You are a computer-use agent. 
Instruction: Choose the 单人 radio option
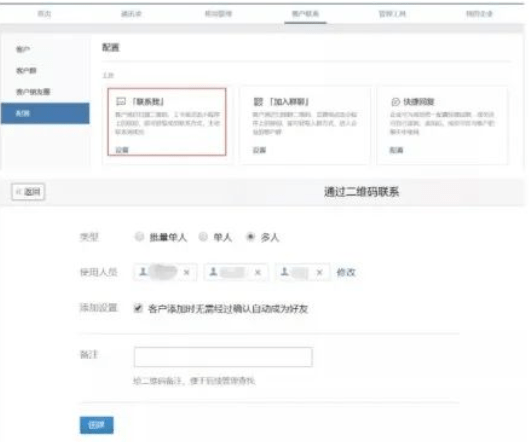click(x=203, y=237)
